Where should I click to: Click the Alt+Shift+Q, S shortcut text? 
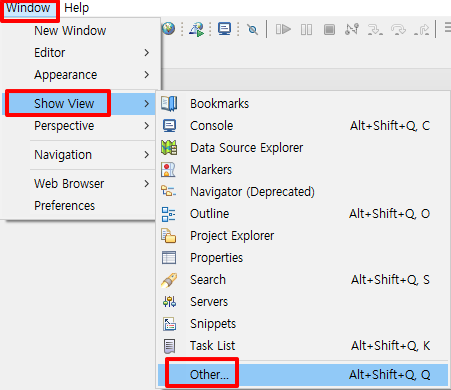pos(390,280)
